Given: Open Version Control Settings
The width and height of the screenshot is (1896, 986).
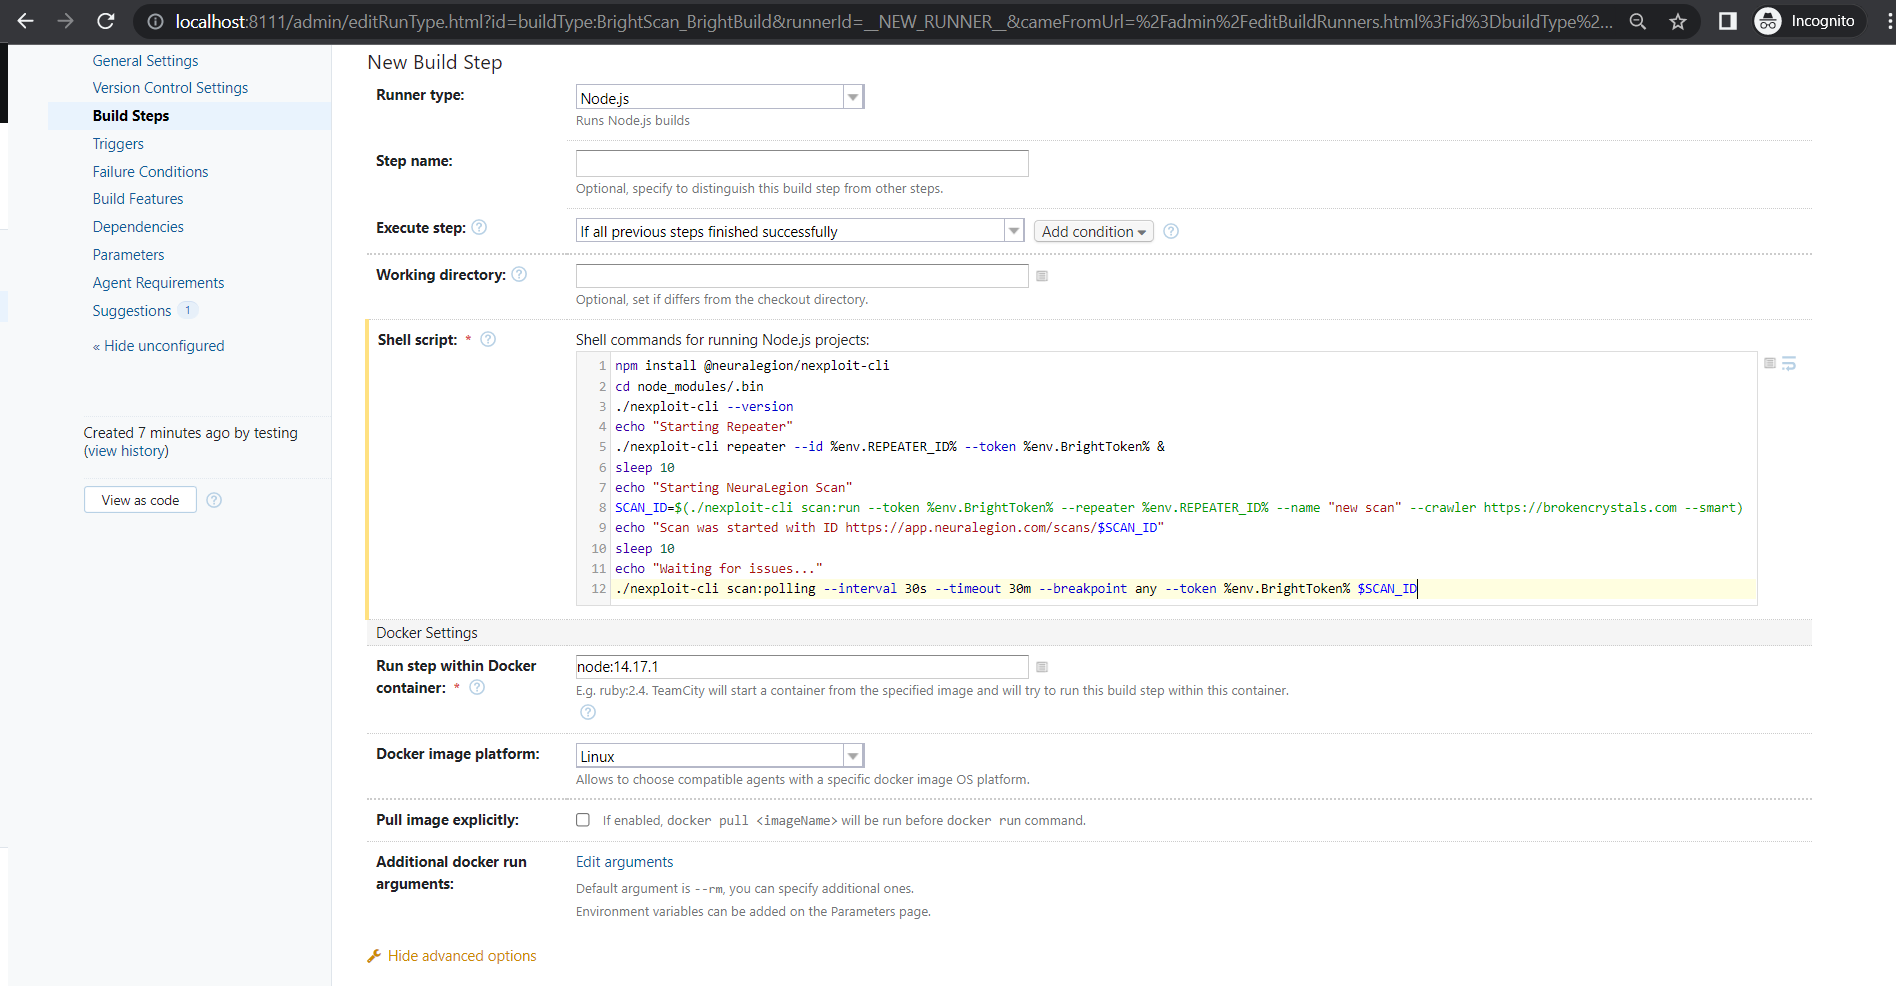Looking at the screenshot, I should click(170, 88).
